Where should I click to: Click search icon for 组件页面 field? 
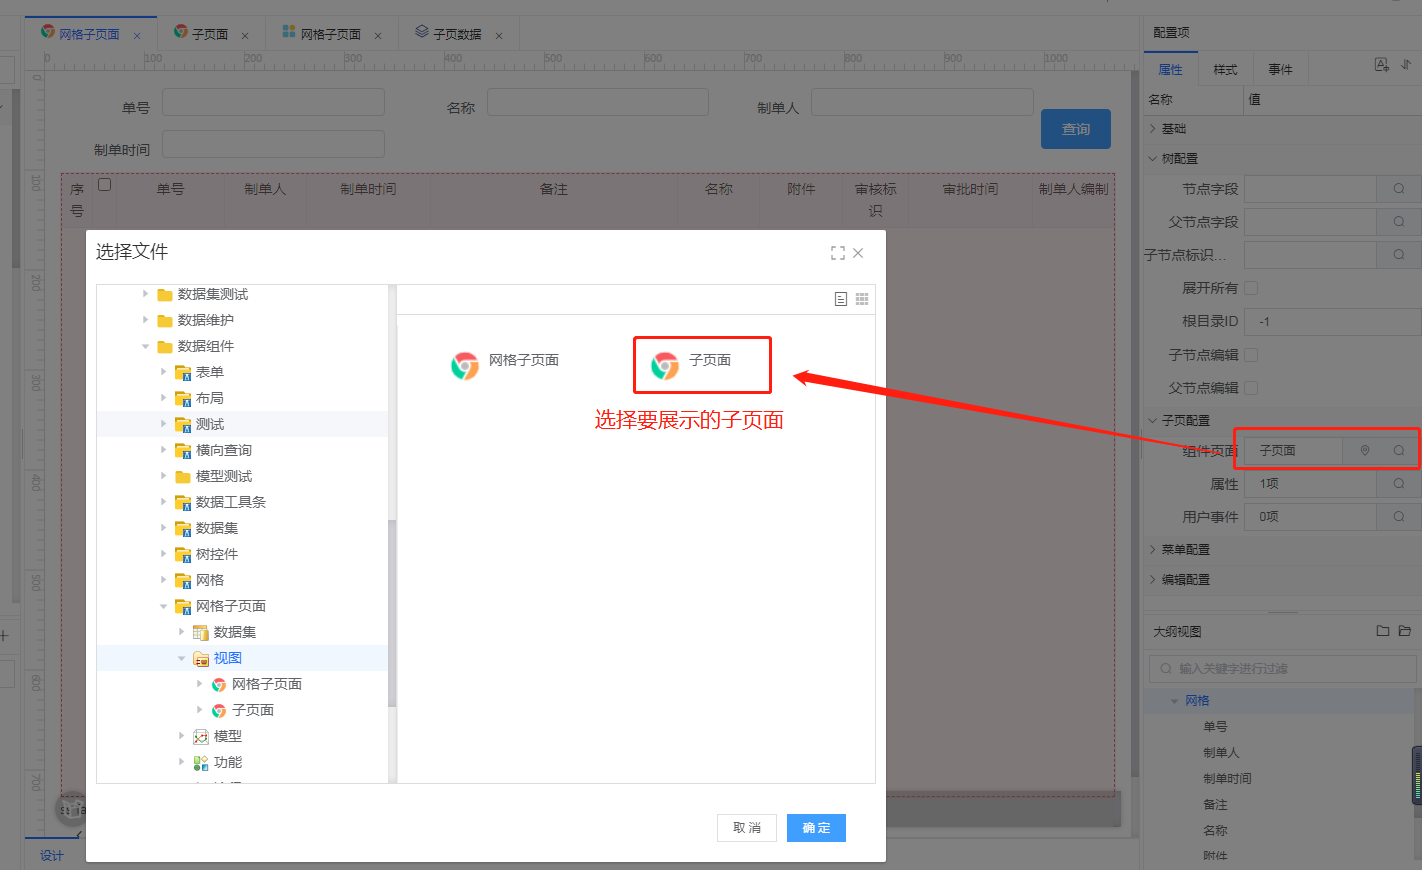tap(1399, 451)
